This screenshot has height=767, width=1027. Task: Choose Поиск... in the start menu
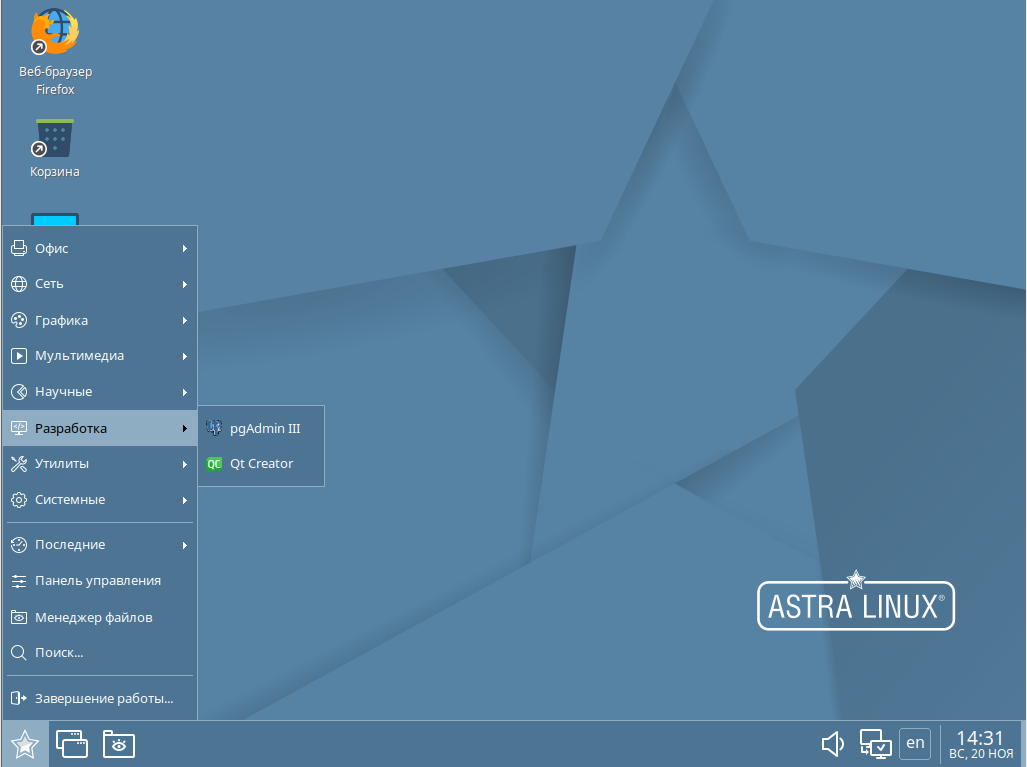click(x=100, y=653)
